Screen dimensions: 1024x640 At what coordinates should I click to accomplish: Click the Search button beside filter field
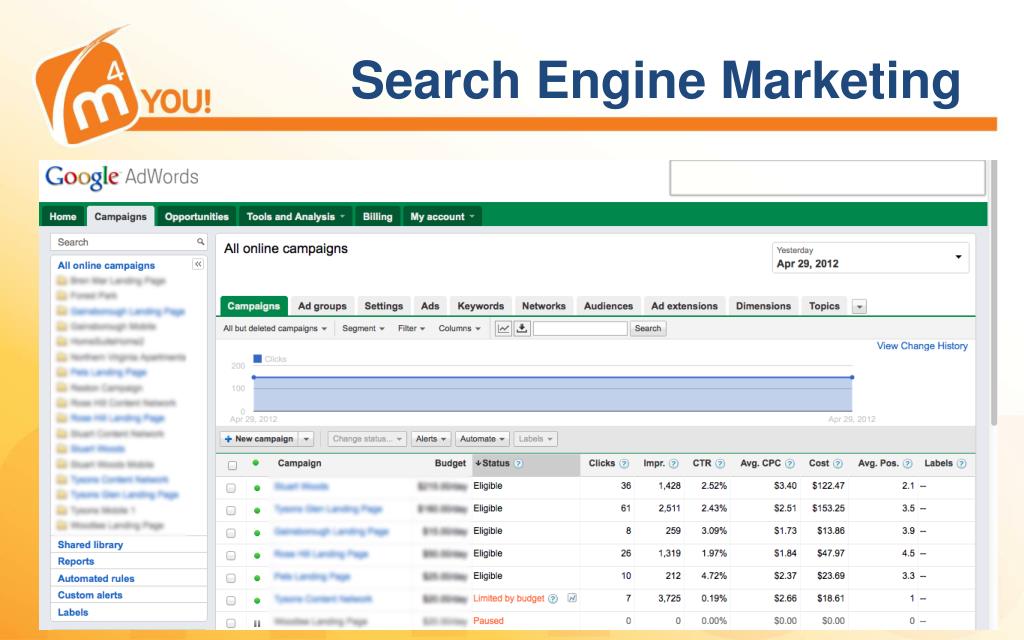(x=648, y=328)
